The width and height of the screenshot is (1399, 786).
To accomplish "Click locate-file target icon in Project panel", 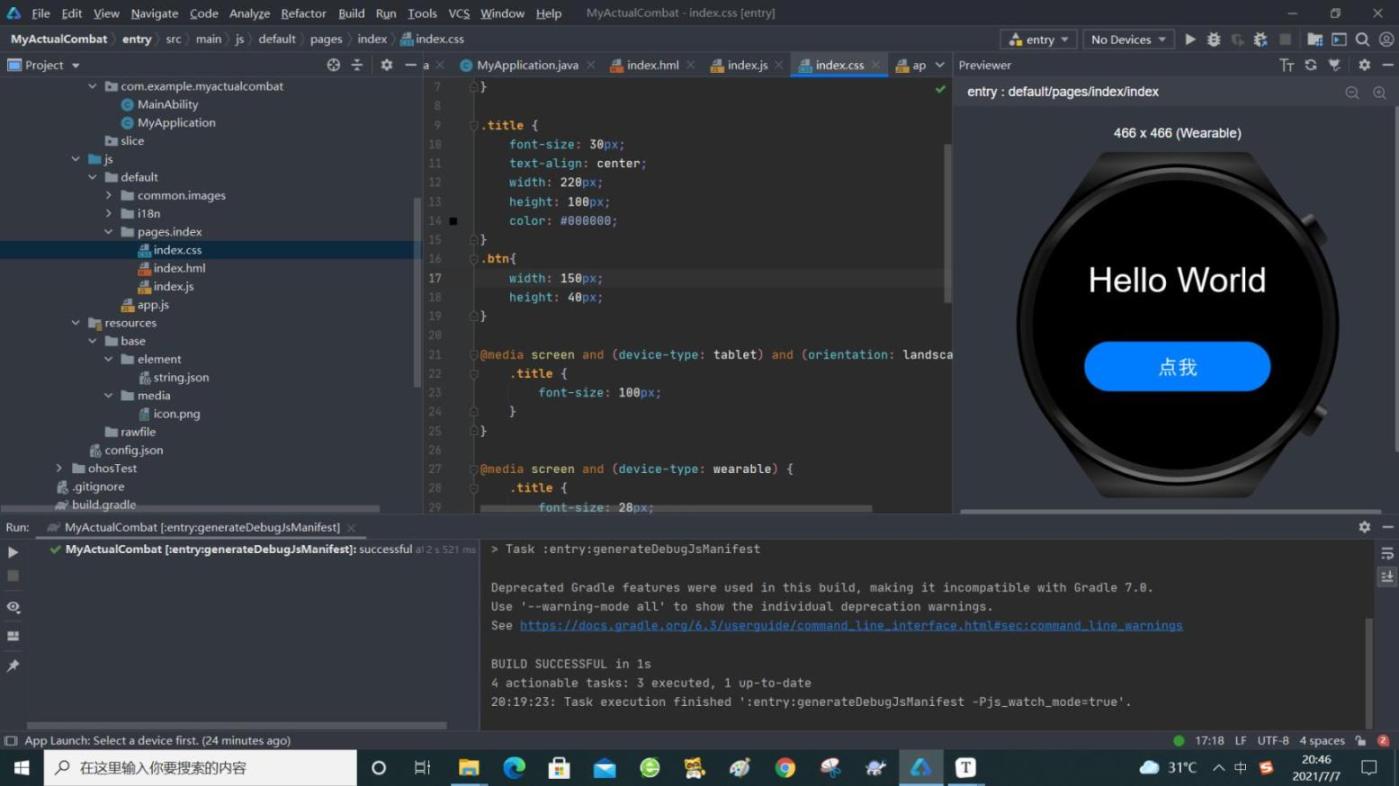I will [x=333, y=65].
